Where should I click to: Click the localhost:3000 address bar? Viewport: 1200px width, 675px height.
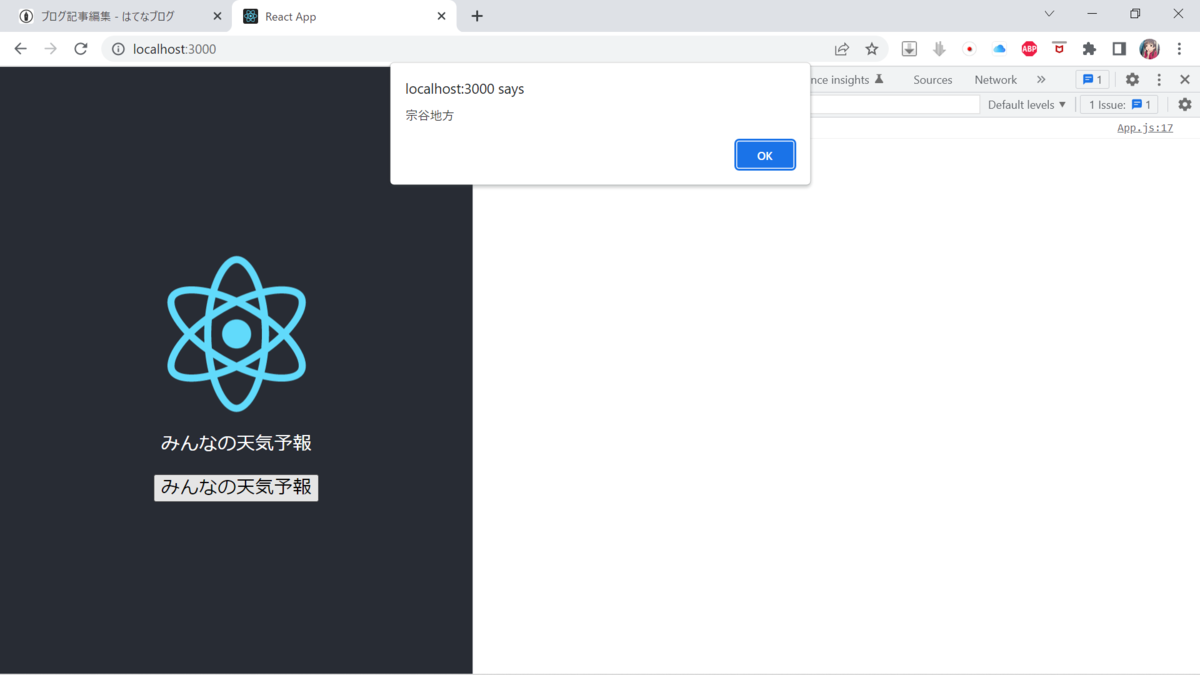point(470,49)
